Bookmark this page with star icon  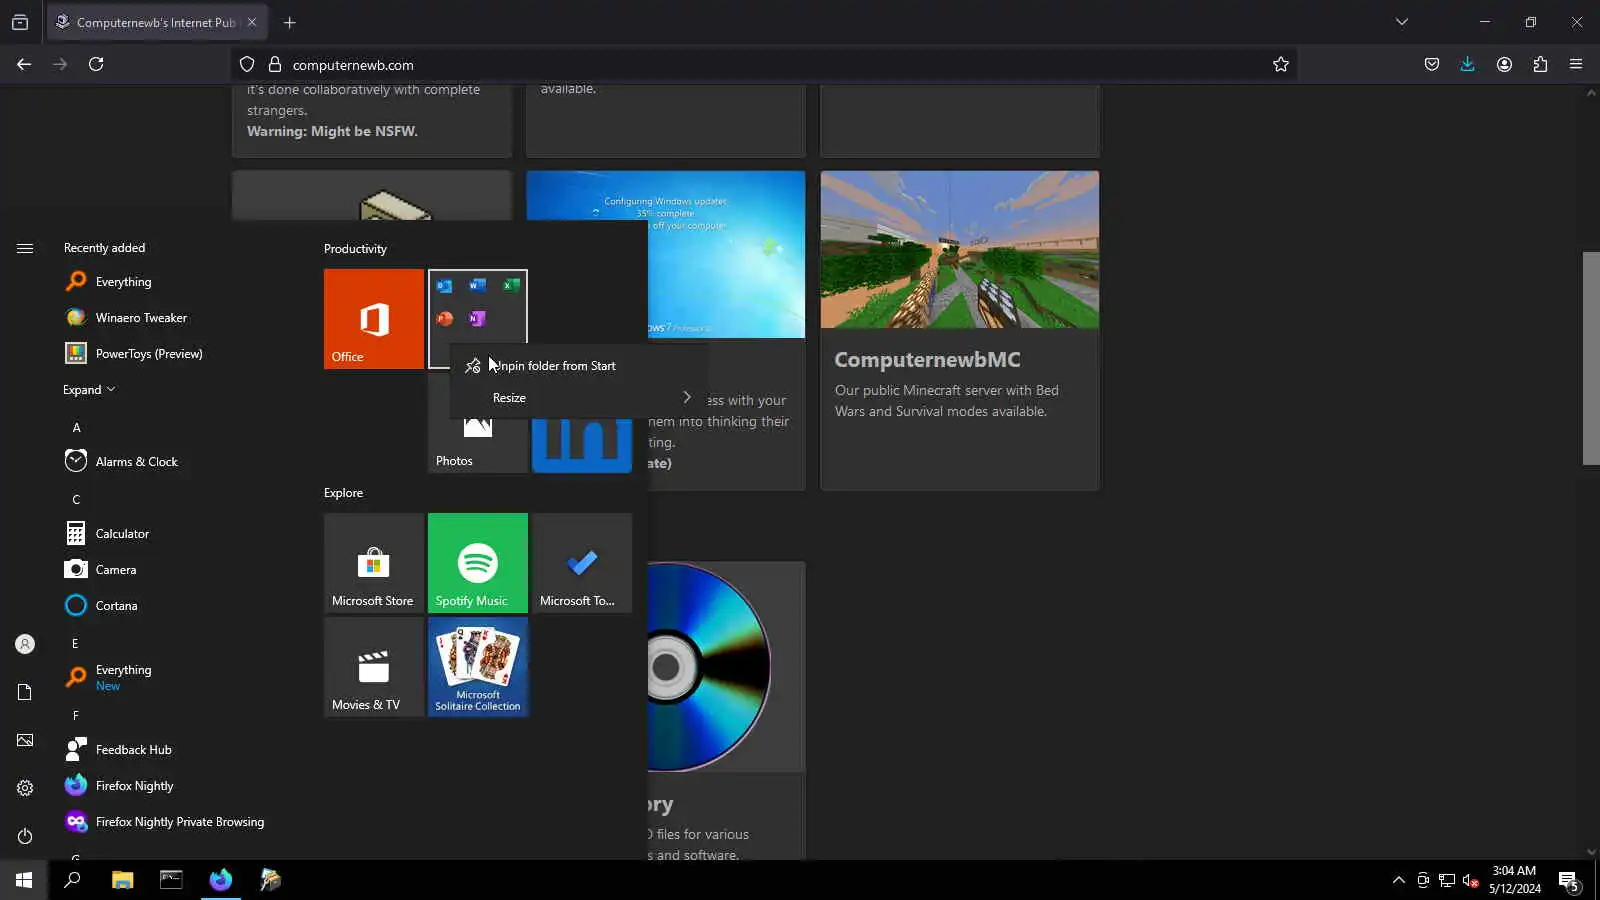tap(1281, 64)
